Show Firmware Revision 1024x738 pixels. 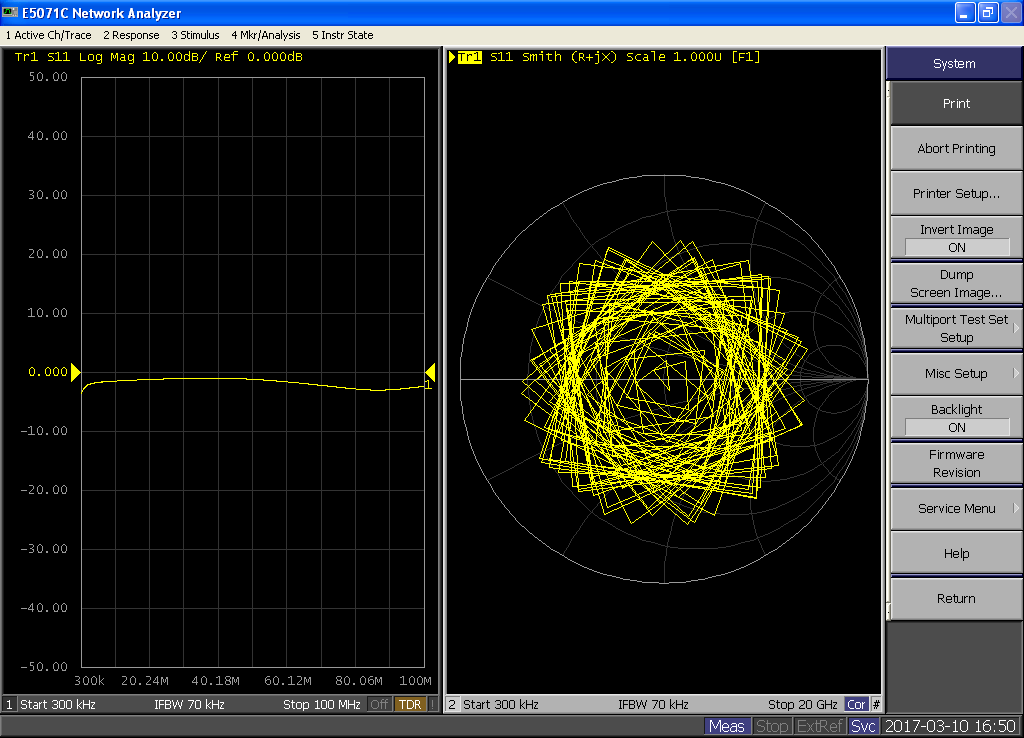click(x=956, y=463)
